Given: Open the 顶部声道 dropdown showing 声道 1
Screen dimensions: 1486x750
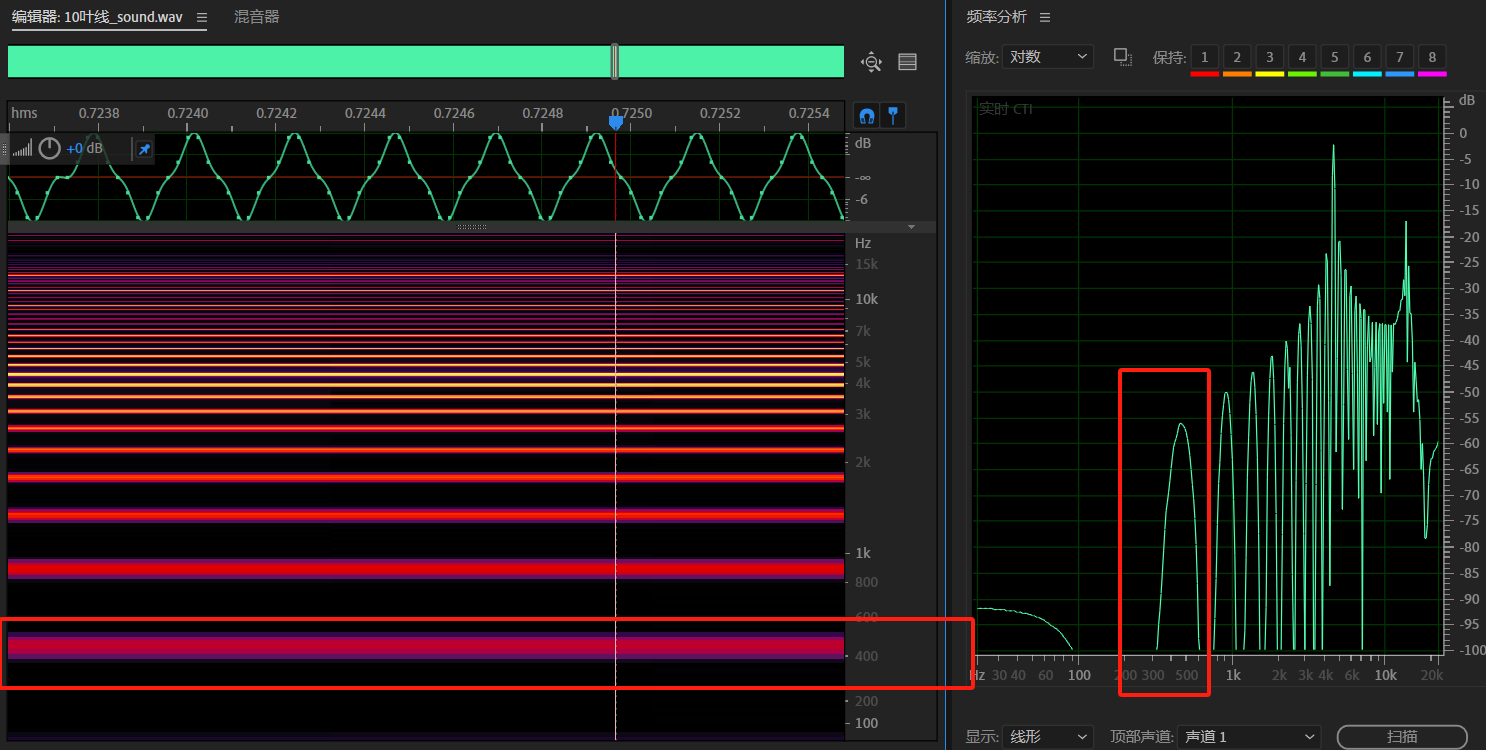Looking at the screenshot, I should 1249,737.
